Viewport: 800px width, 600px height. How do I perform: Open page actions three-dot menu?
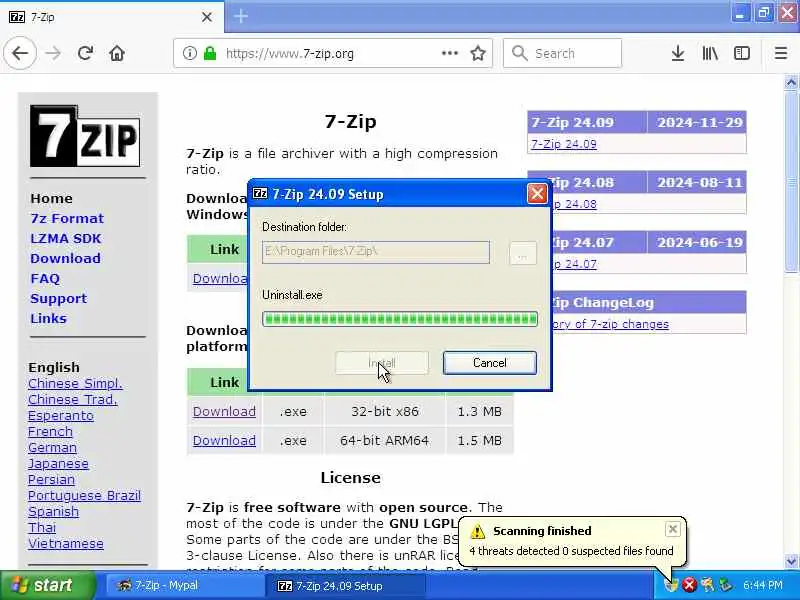point(449,53)
